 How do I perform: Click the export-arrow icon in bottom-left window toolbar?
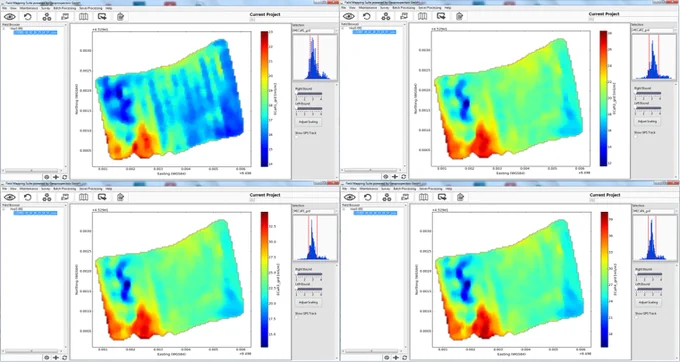[102, 197]
